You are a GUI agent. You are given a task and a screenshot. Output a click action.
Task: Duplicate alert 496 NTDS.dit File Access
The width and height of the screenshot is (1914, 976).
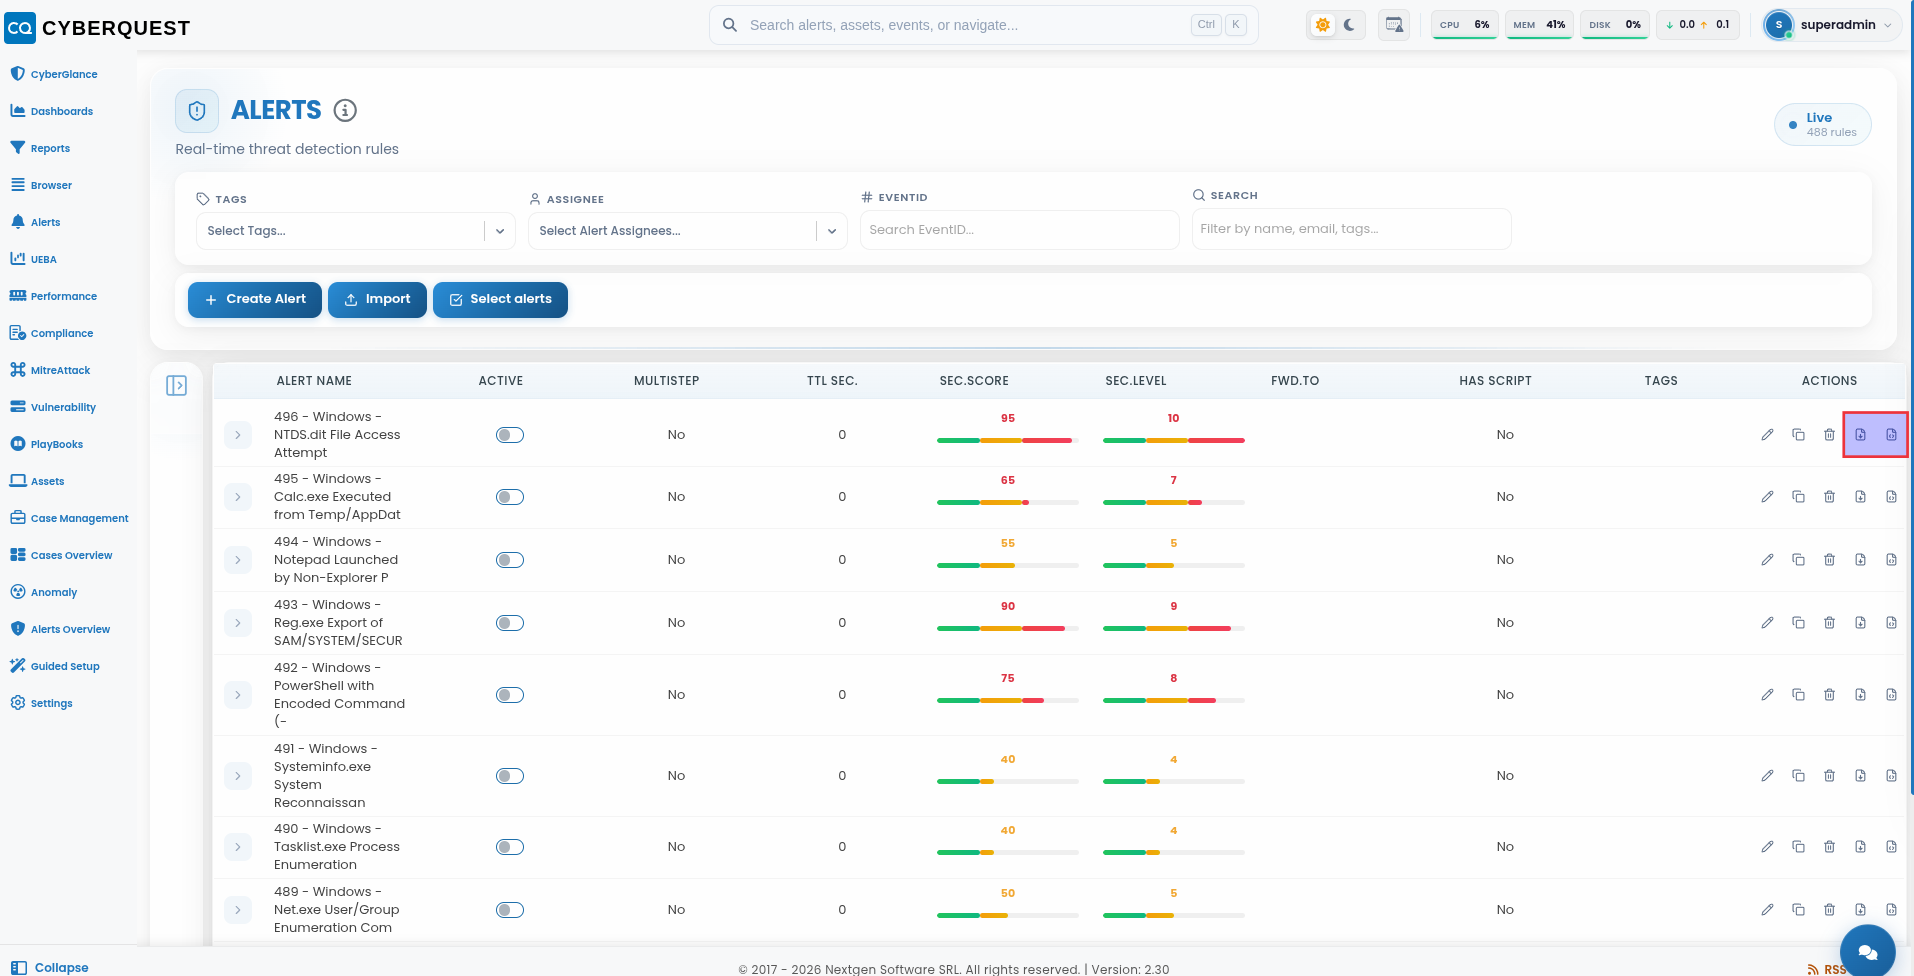[1799, 435]
